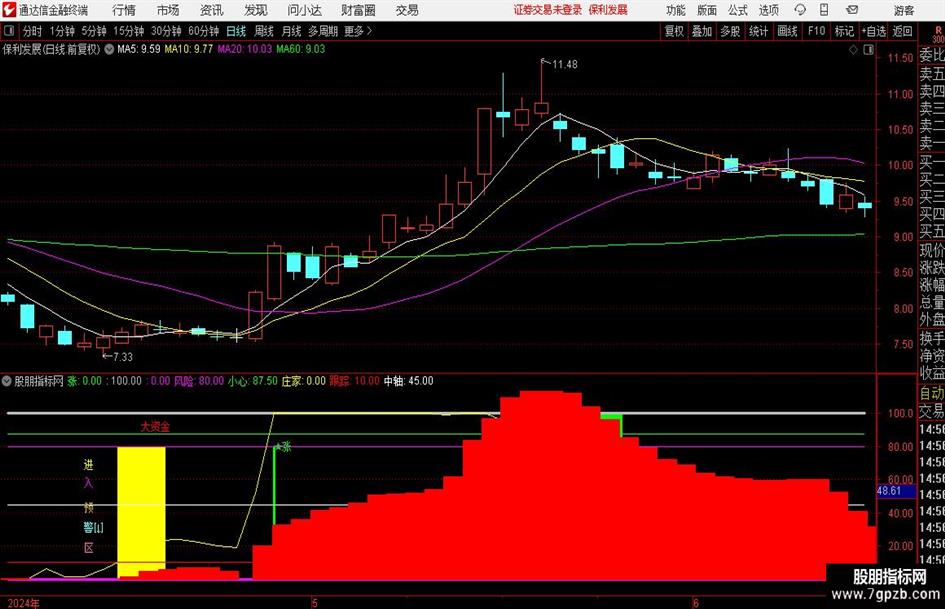The height and width of the screenshot is (609, 945).
Task: Click the 画线 drawing button
Action: [788, 31]
